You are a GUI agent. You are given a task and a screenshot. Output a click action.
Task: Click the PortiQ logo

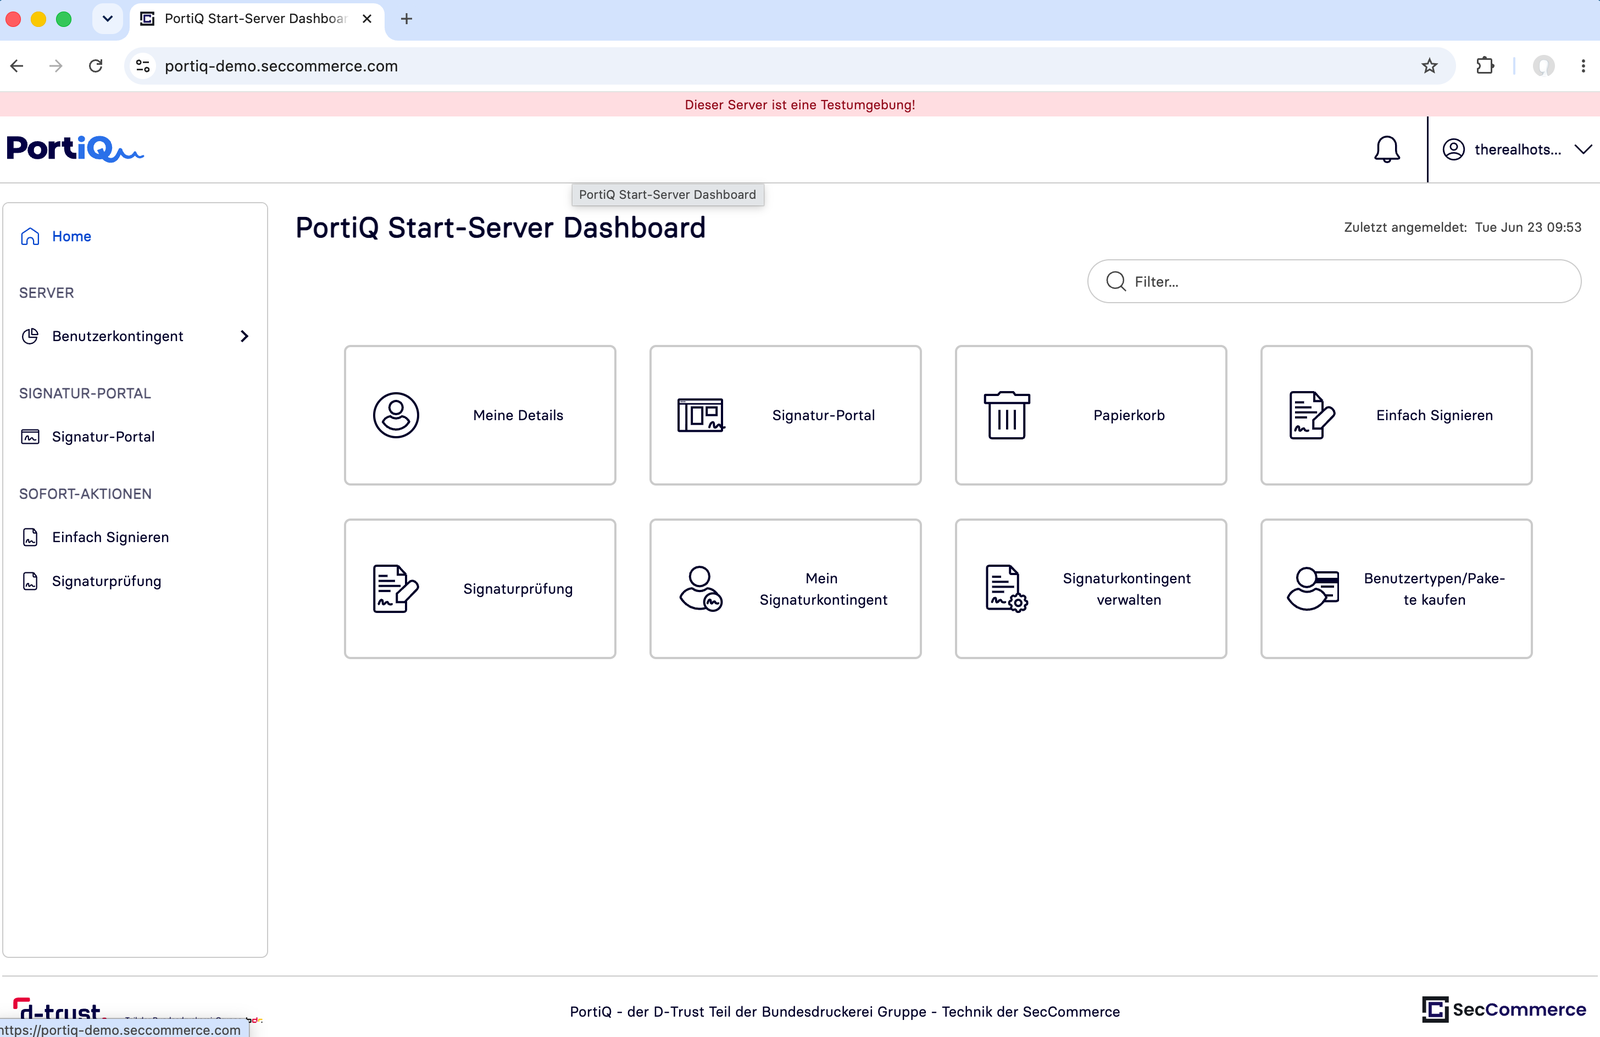tap(75, 149)
